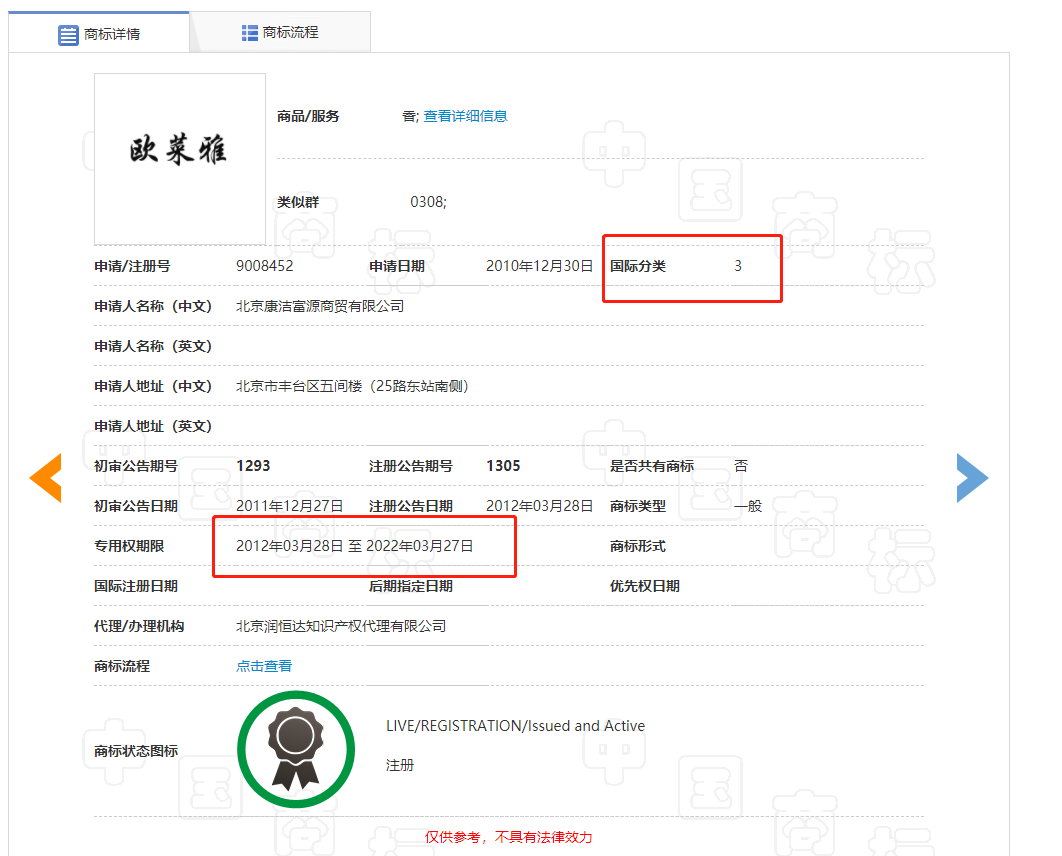Select preliminary announcement number 1293
The width and height of the screenshot is (1062, 856).
[253, 466]
